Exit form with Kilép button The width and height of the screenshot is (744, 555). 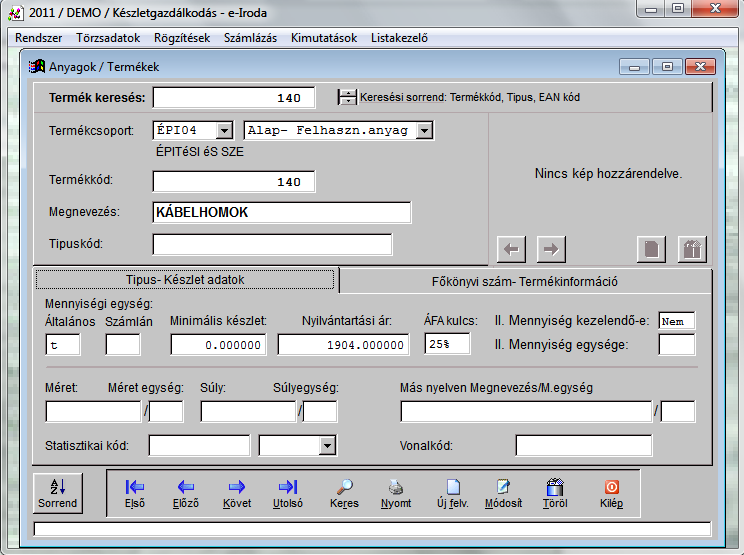611,493
